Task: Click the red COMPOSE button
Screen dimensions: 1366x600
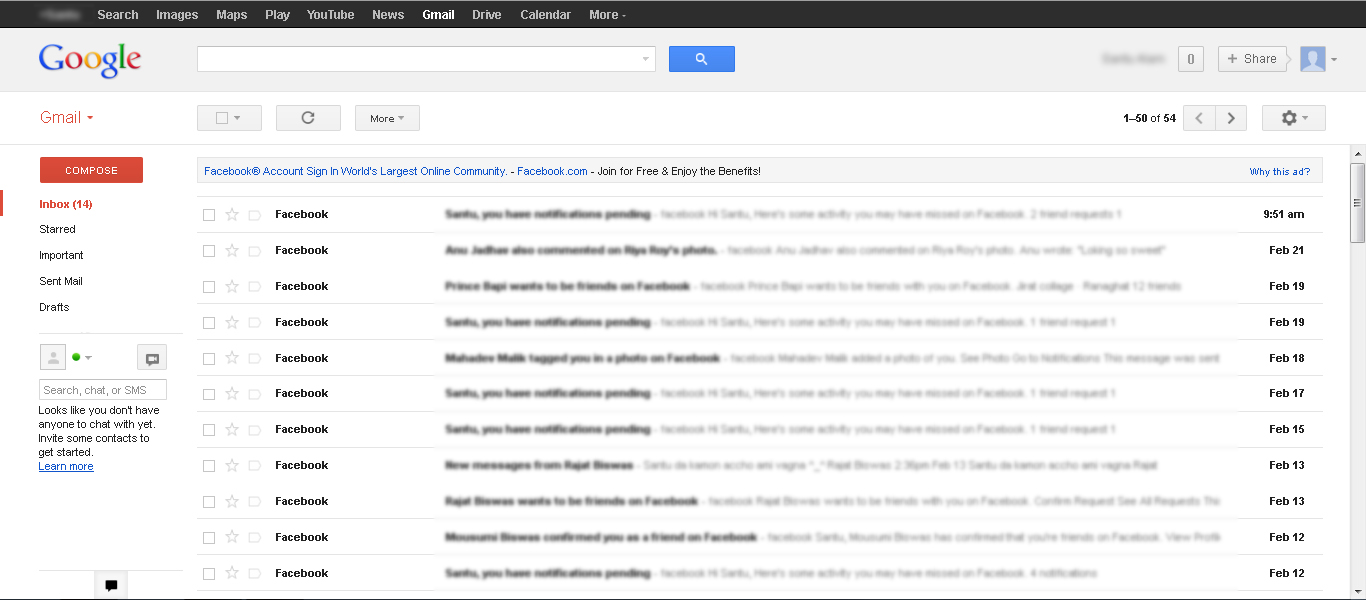Action: [91, 170]
